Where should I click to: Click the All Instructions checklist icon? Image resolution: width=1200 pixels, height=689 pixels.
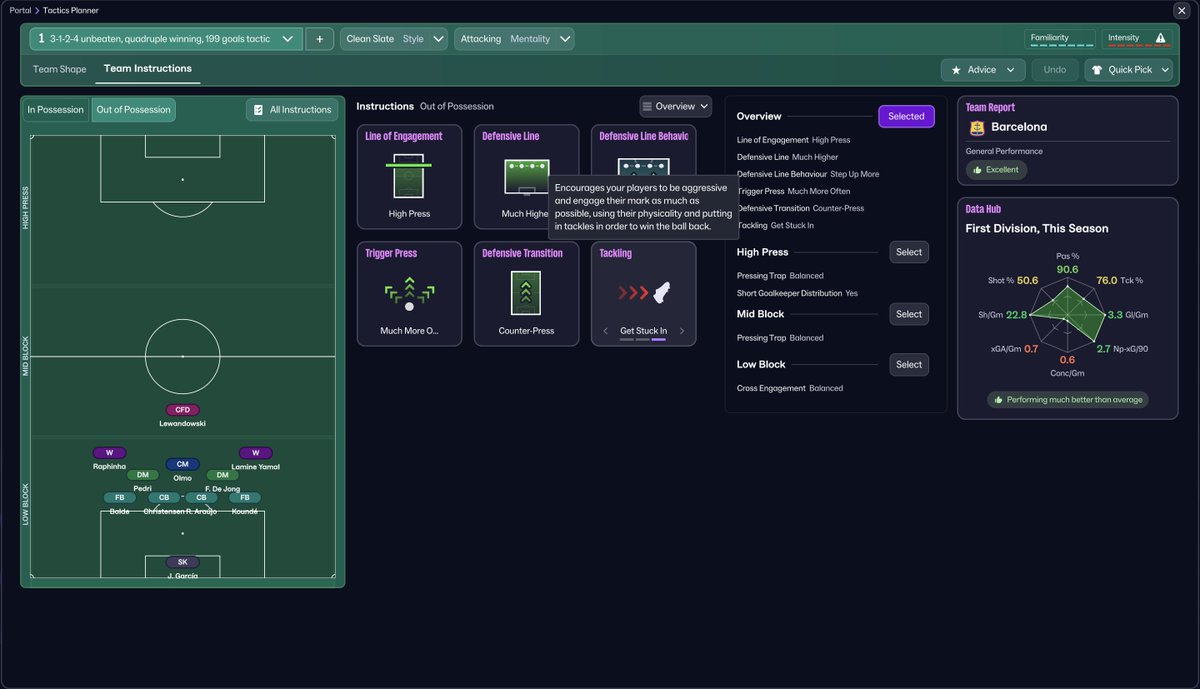258,110
